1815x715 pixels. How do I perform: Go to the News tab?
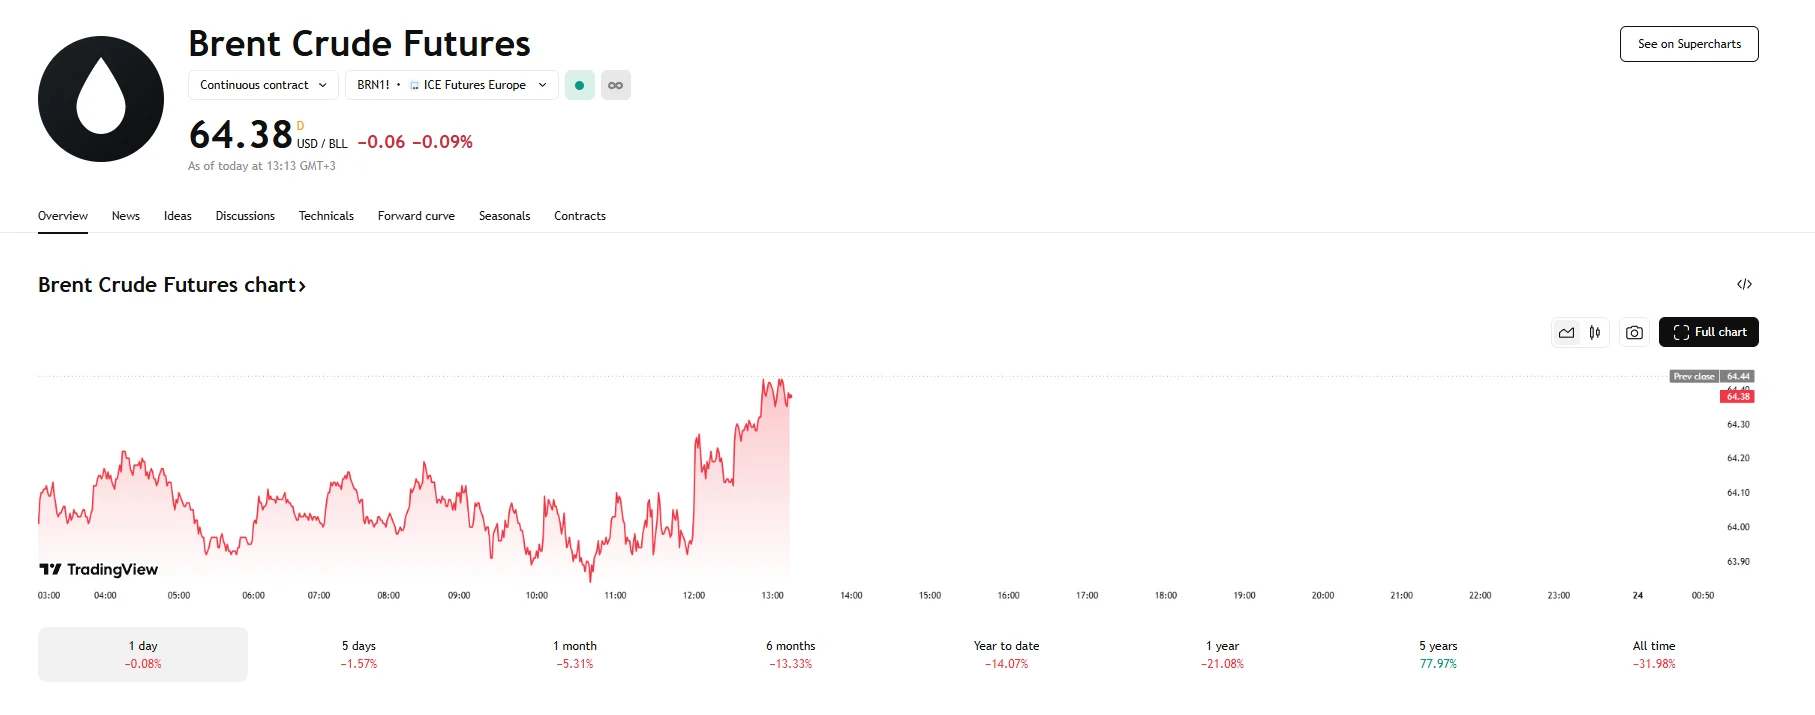pos(126,216)
